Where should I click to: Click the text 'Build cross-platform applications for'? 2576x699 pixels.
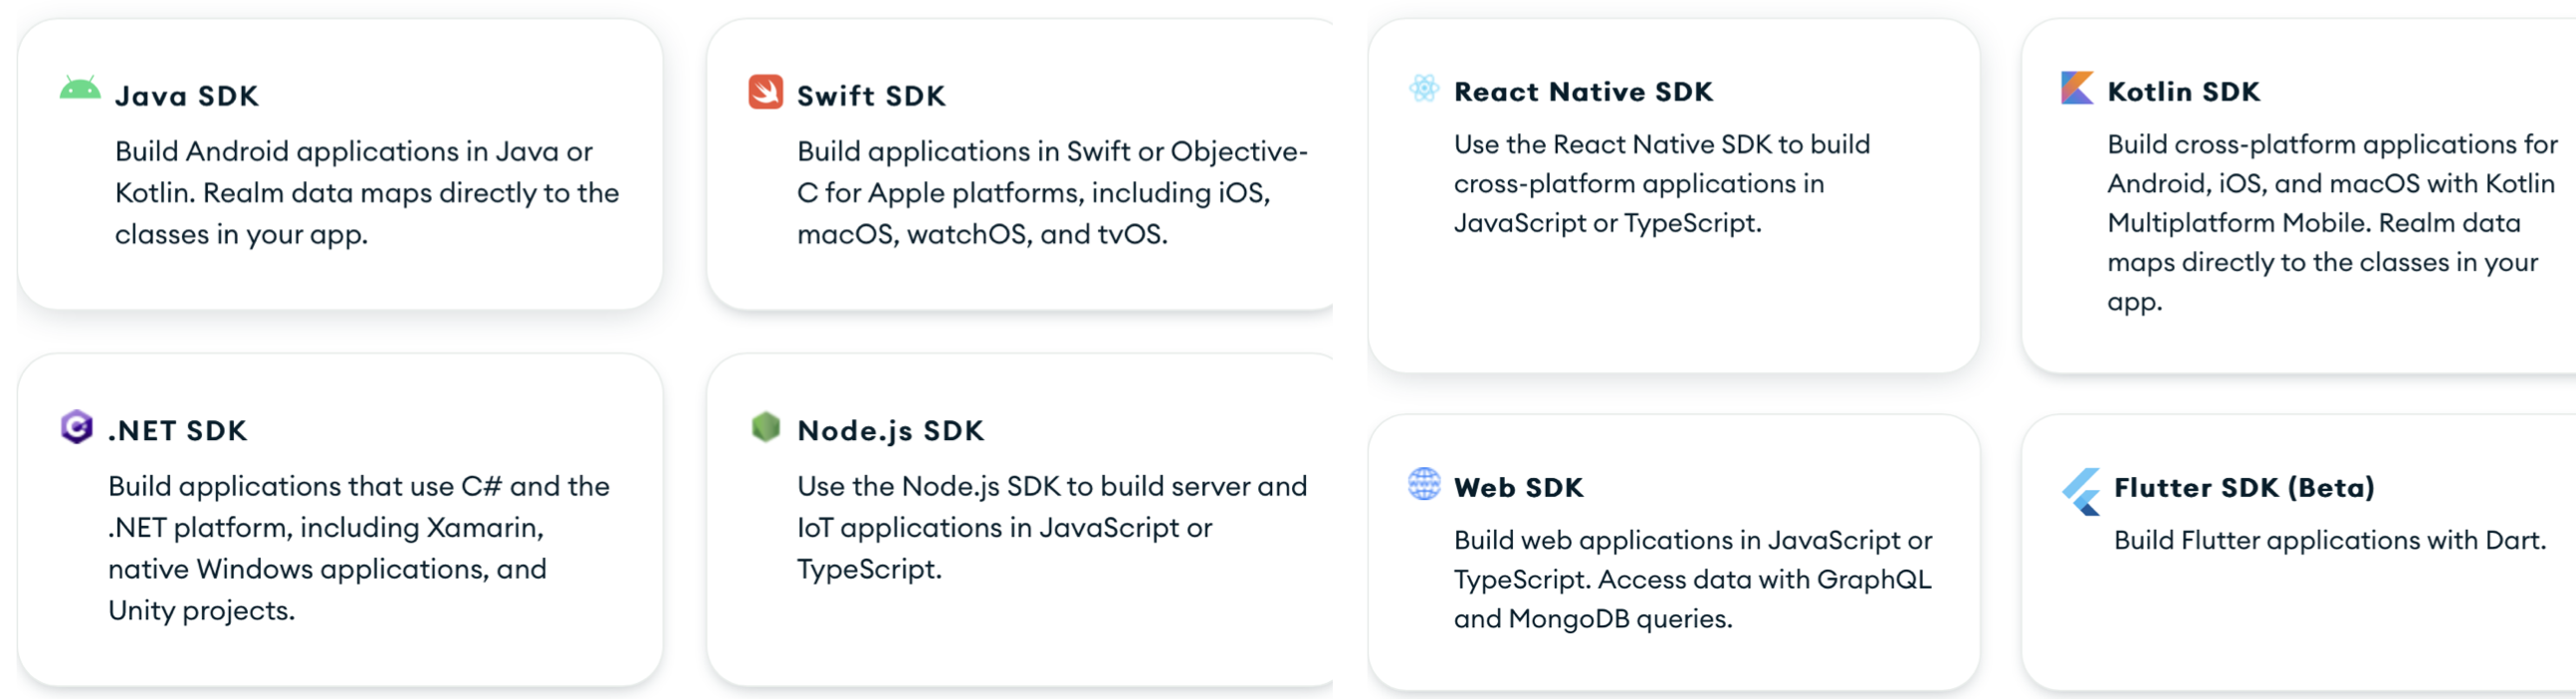pyautogui.click(x=2332, y=145)
